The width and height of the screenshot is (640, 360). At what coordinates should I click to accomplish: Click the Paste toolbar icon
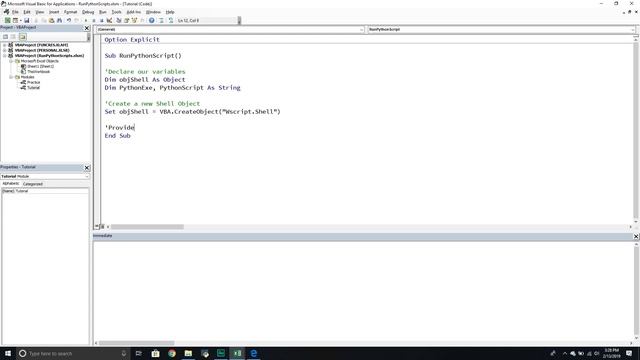point(51,20)
